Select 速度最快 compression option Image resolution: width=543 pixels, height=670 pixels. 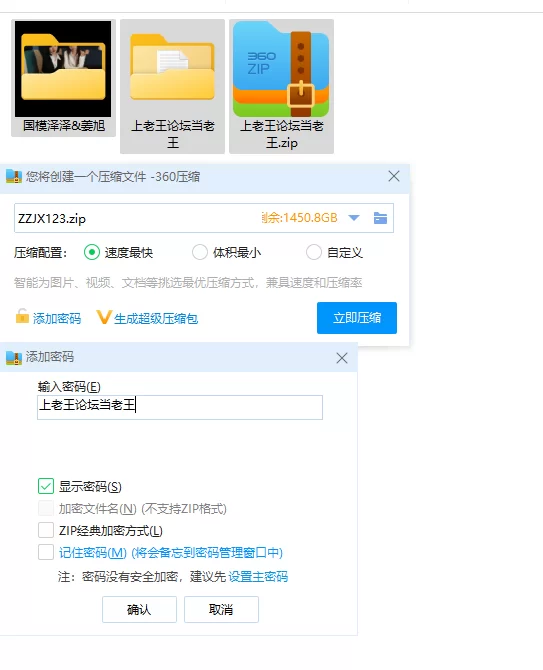(92, 253)
